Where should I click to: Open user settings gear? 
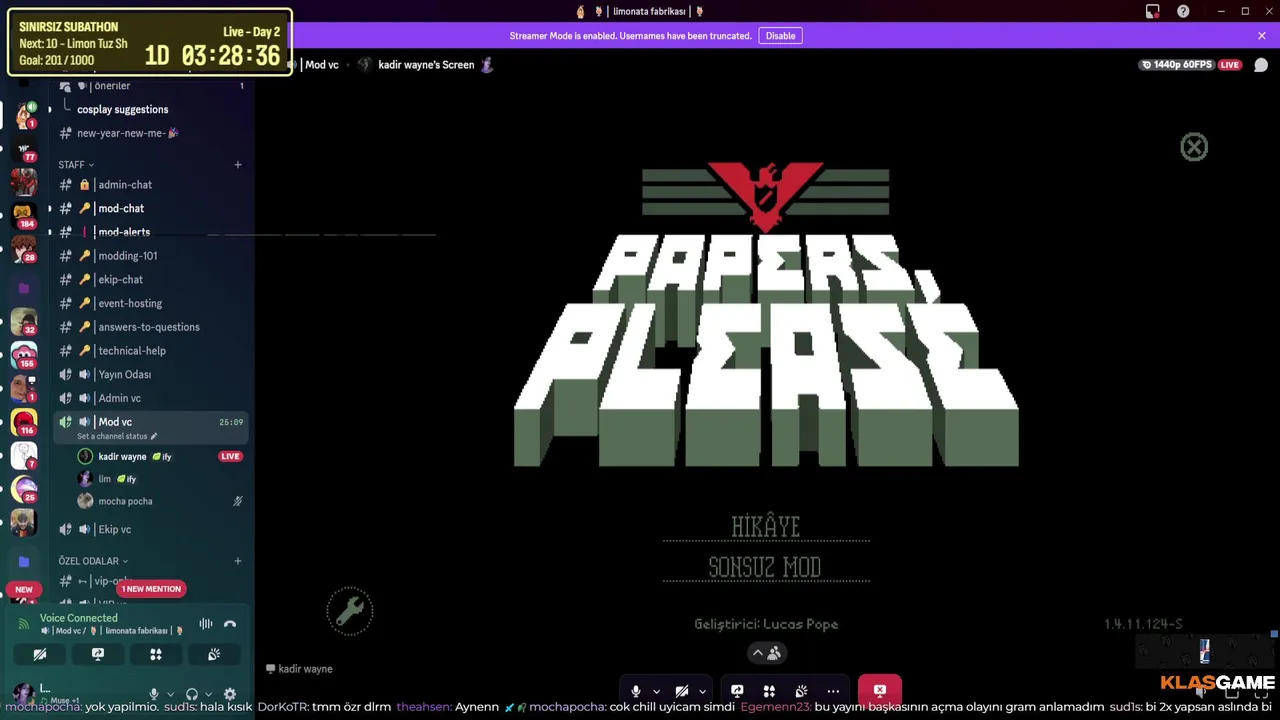230,694
